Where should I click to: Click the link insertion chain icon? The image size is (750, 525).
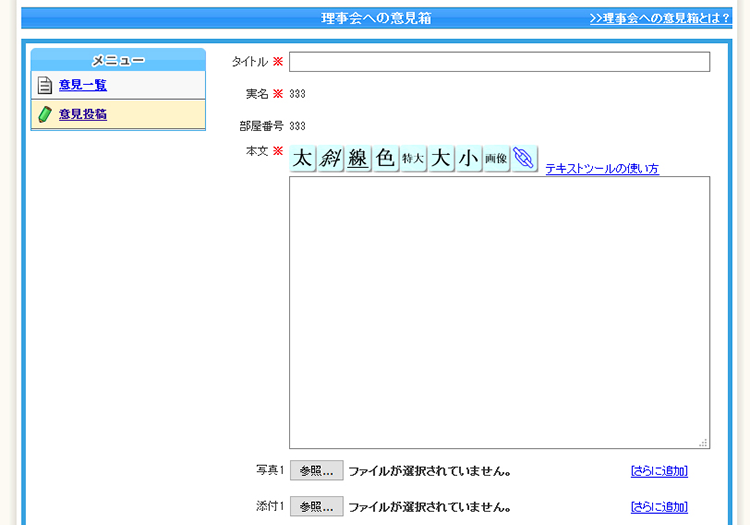coord(525,159)
